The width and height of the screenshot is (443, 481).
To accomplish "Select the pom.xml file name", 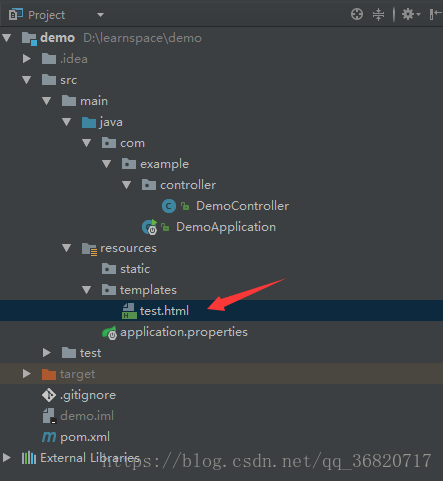I will coord(85,437).
